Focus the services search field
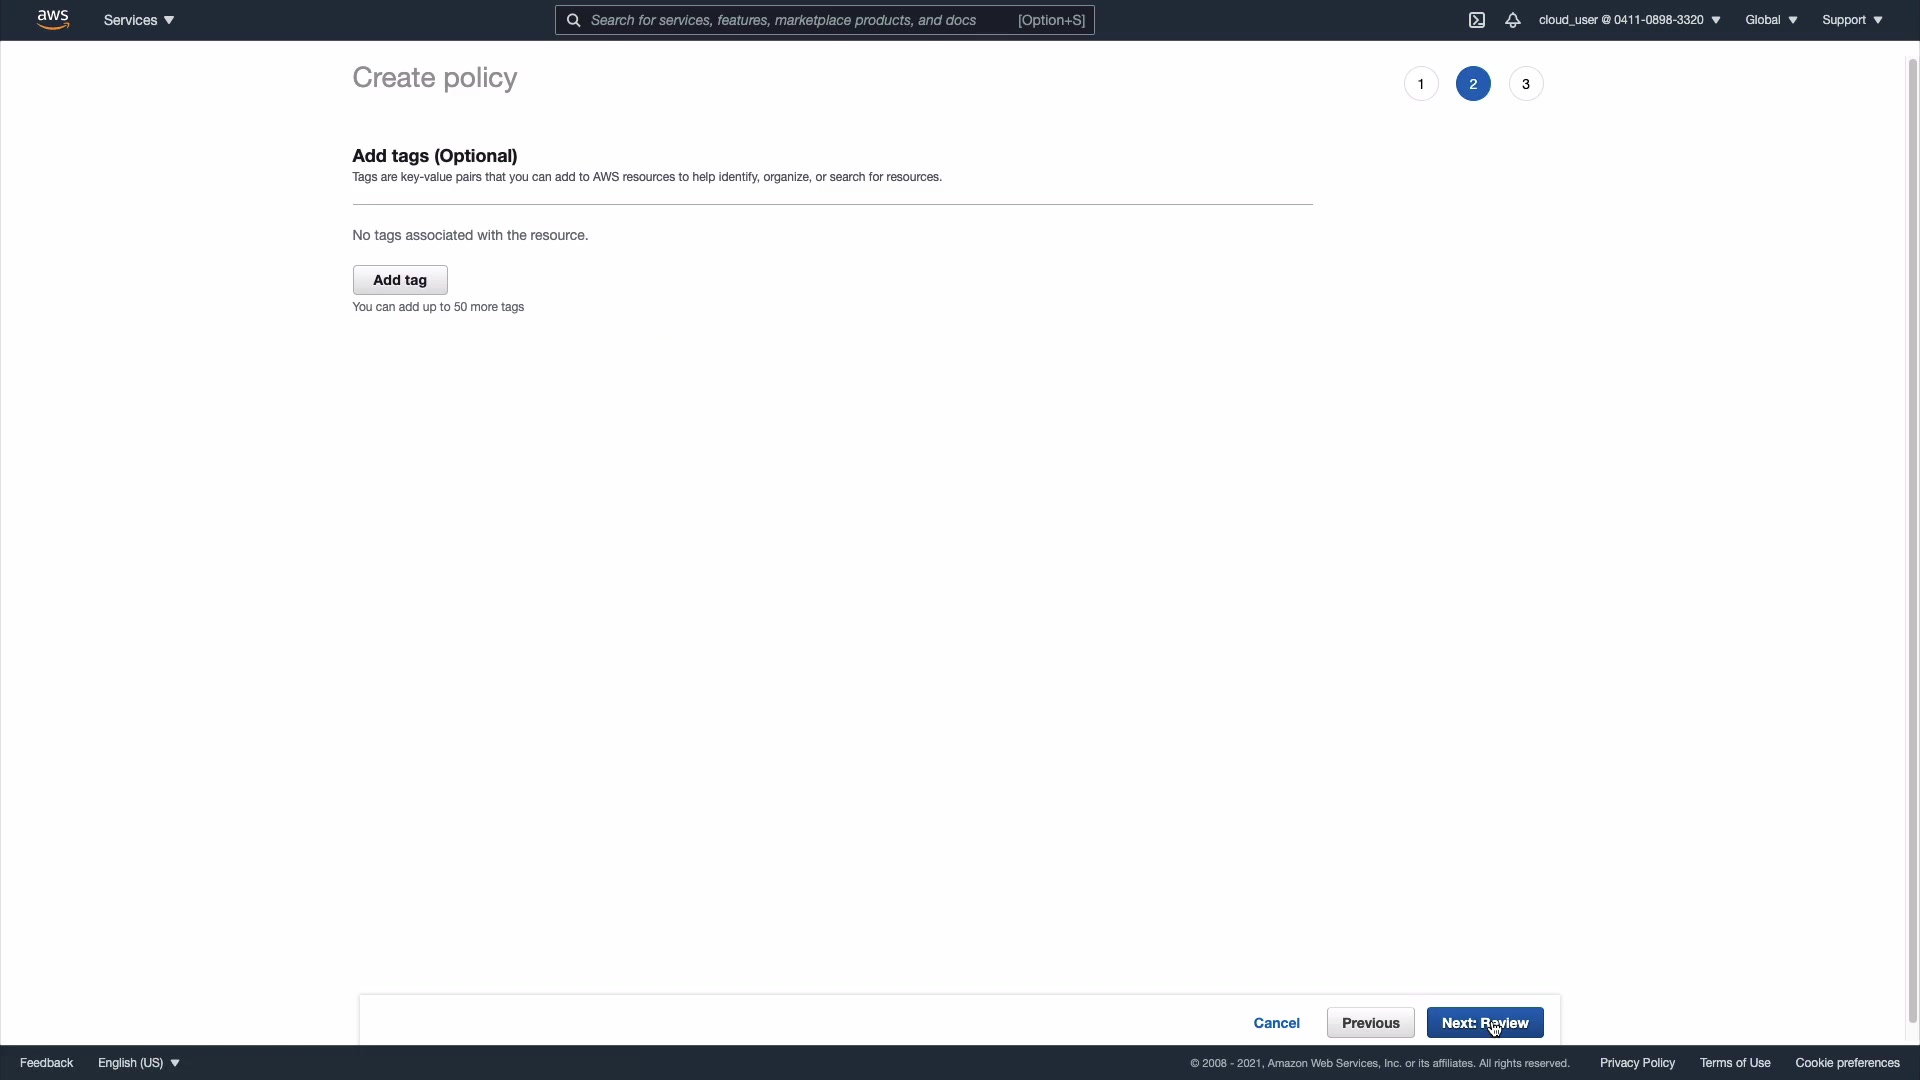The image size is (1920, 1080). click(x=800, y=20)
